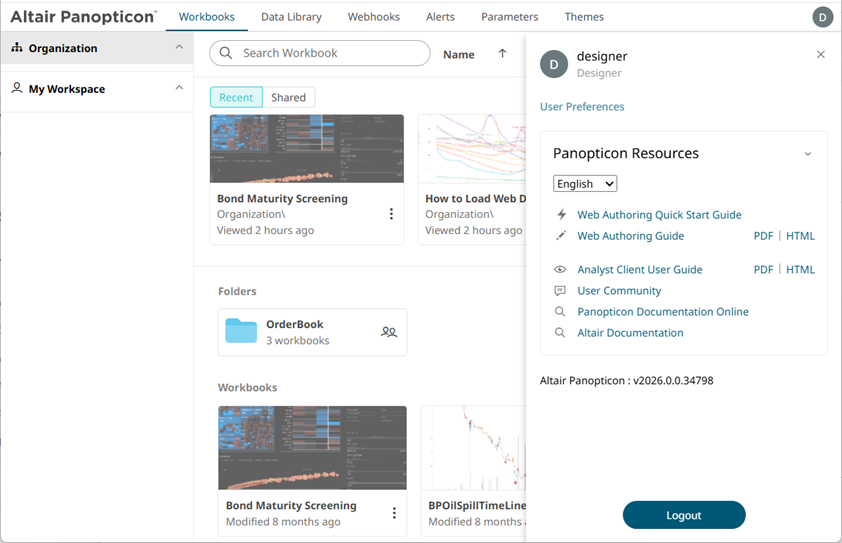
Task: Open Panopticon Documentation Online link
Action: [663, 312]
